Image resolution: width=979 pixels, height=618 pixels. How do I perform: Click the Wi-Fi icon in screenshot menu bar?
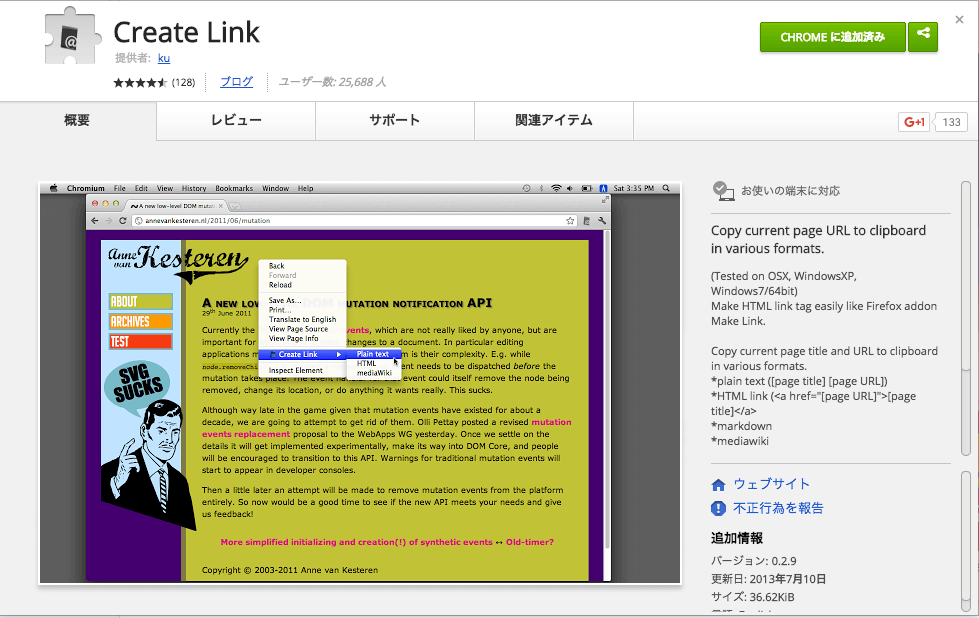[556, 188]
